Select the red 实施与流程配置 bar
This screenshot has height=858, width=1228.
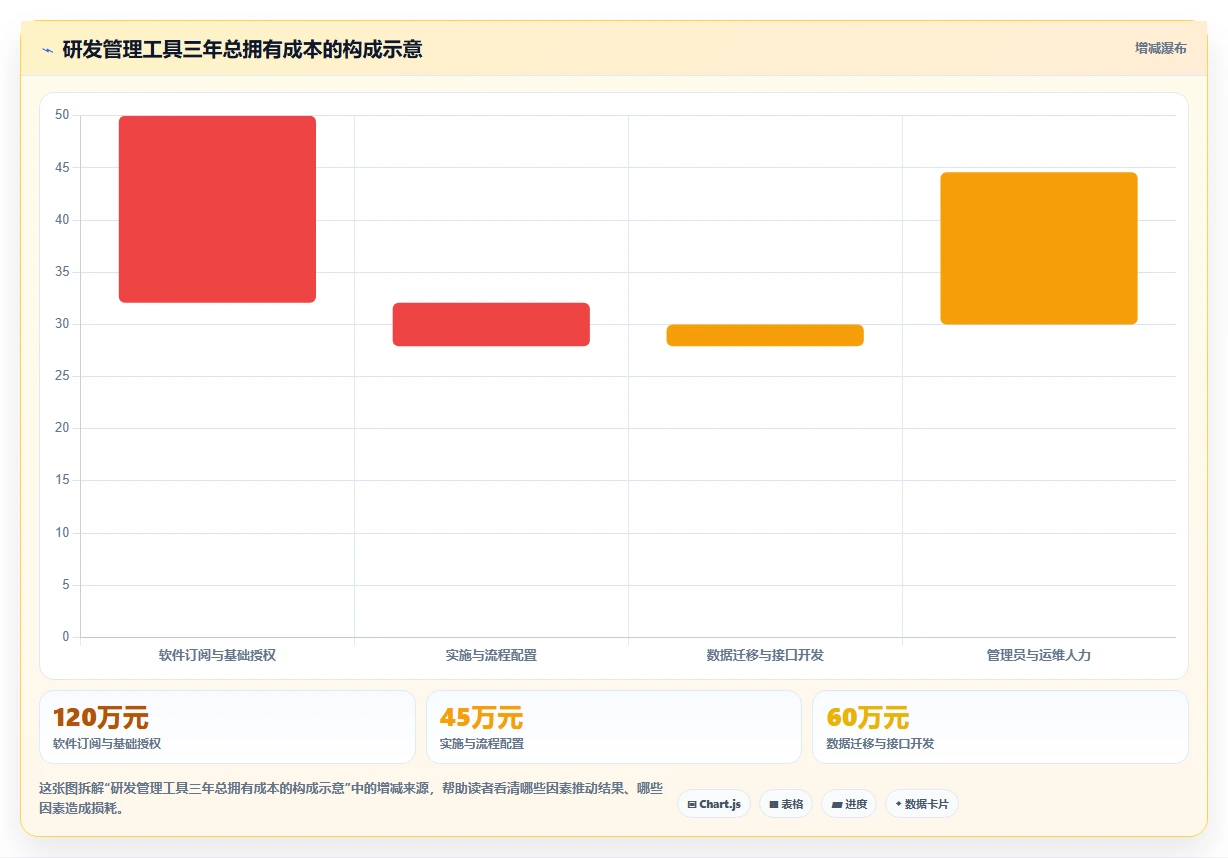pyautogui.click(x=491, y=324)
